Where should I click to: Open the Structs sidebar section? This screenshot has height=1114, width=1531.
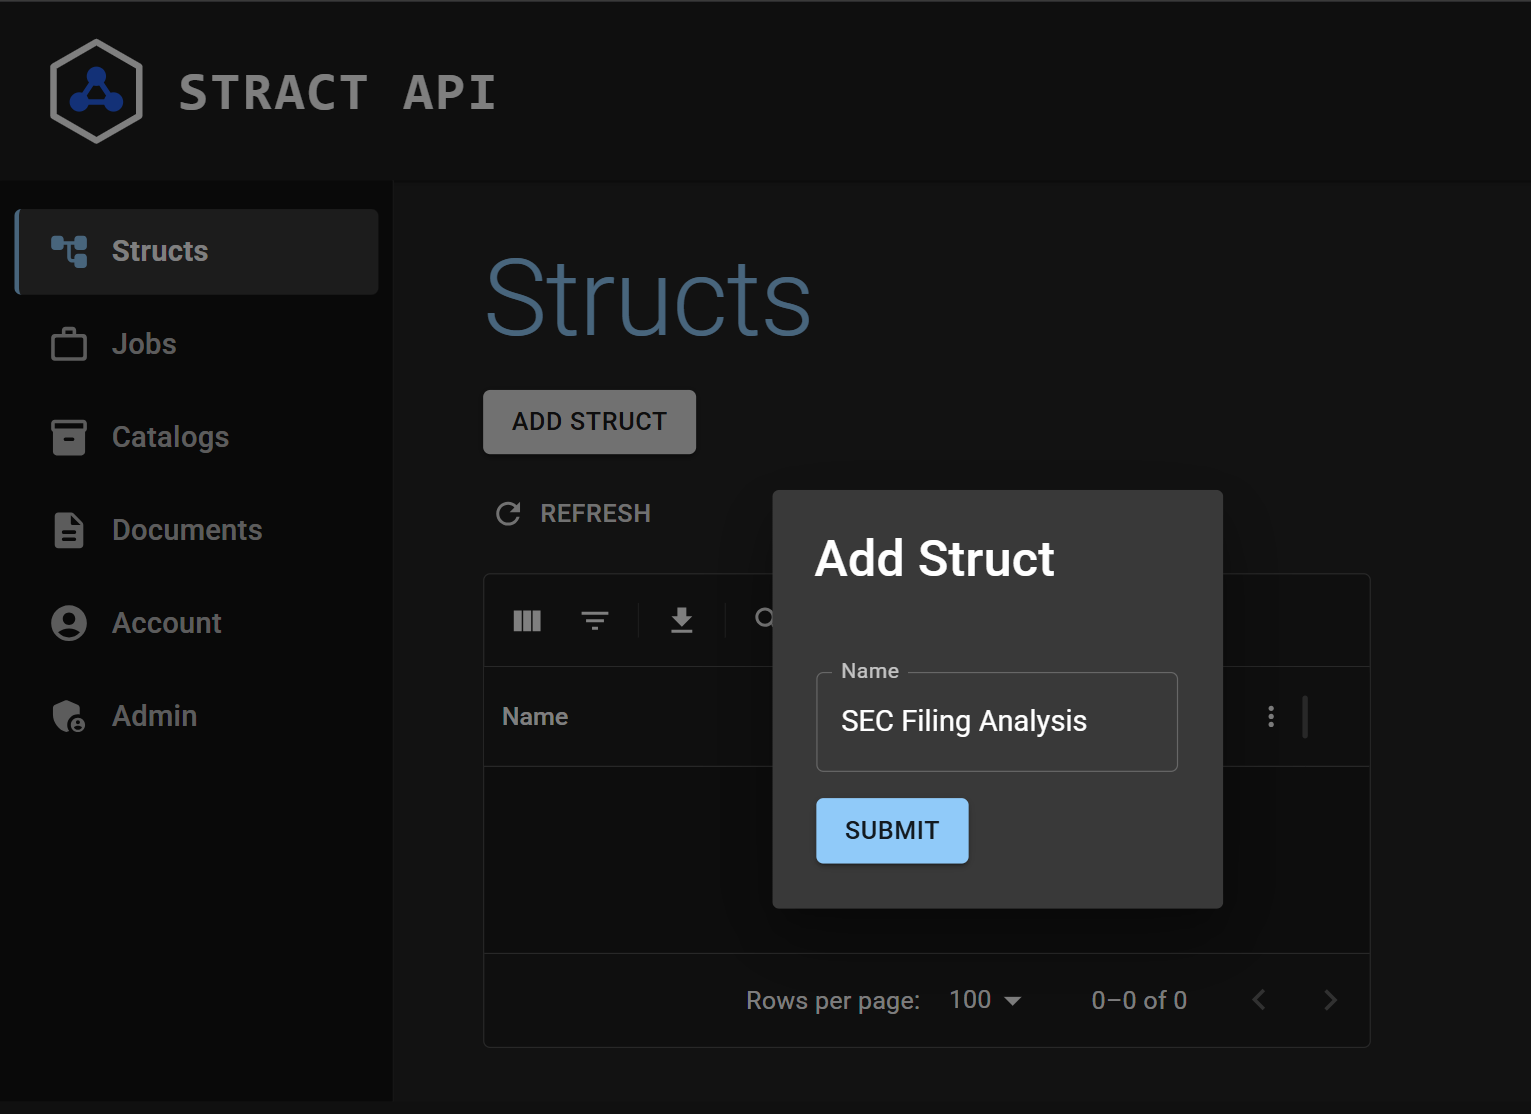[197, 251]
